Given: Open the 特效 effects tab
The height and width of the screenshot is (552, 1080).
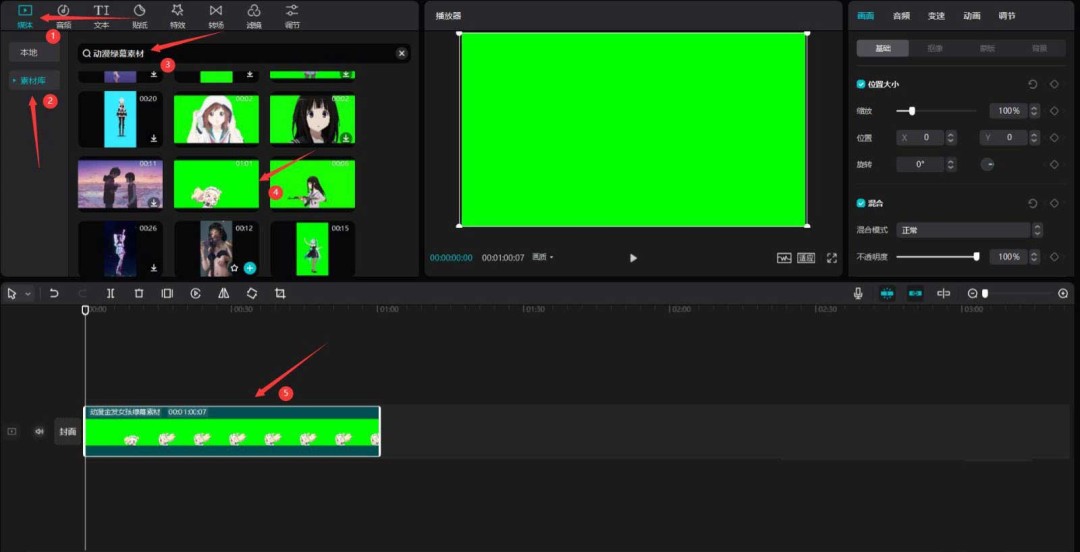Looking at the screenshot, I should (x=177, y=15).
